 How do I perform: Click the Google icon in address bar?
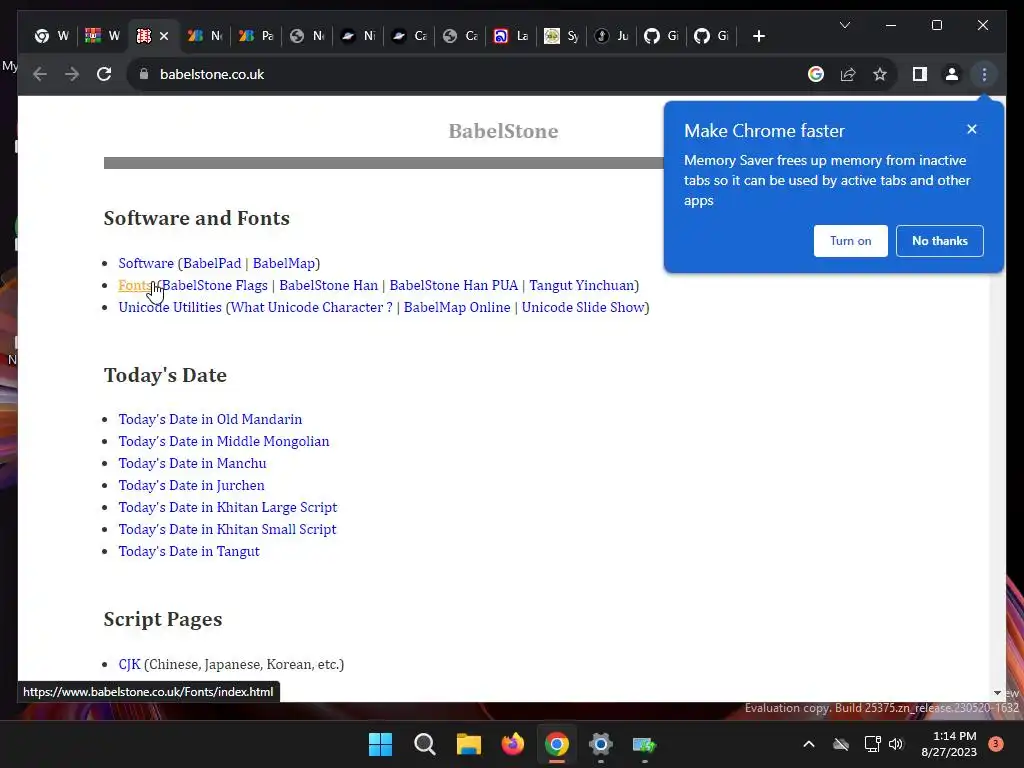(x=816, y=74)
